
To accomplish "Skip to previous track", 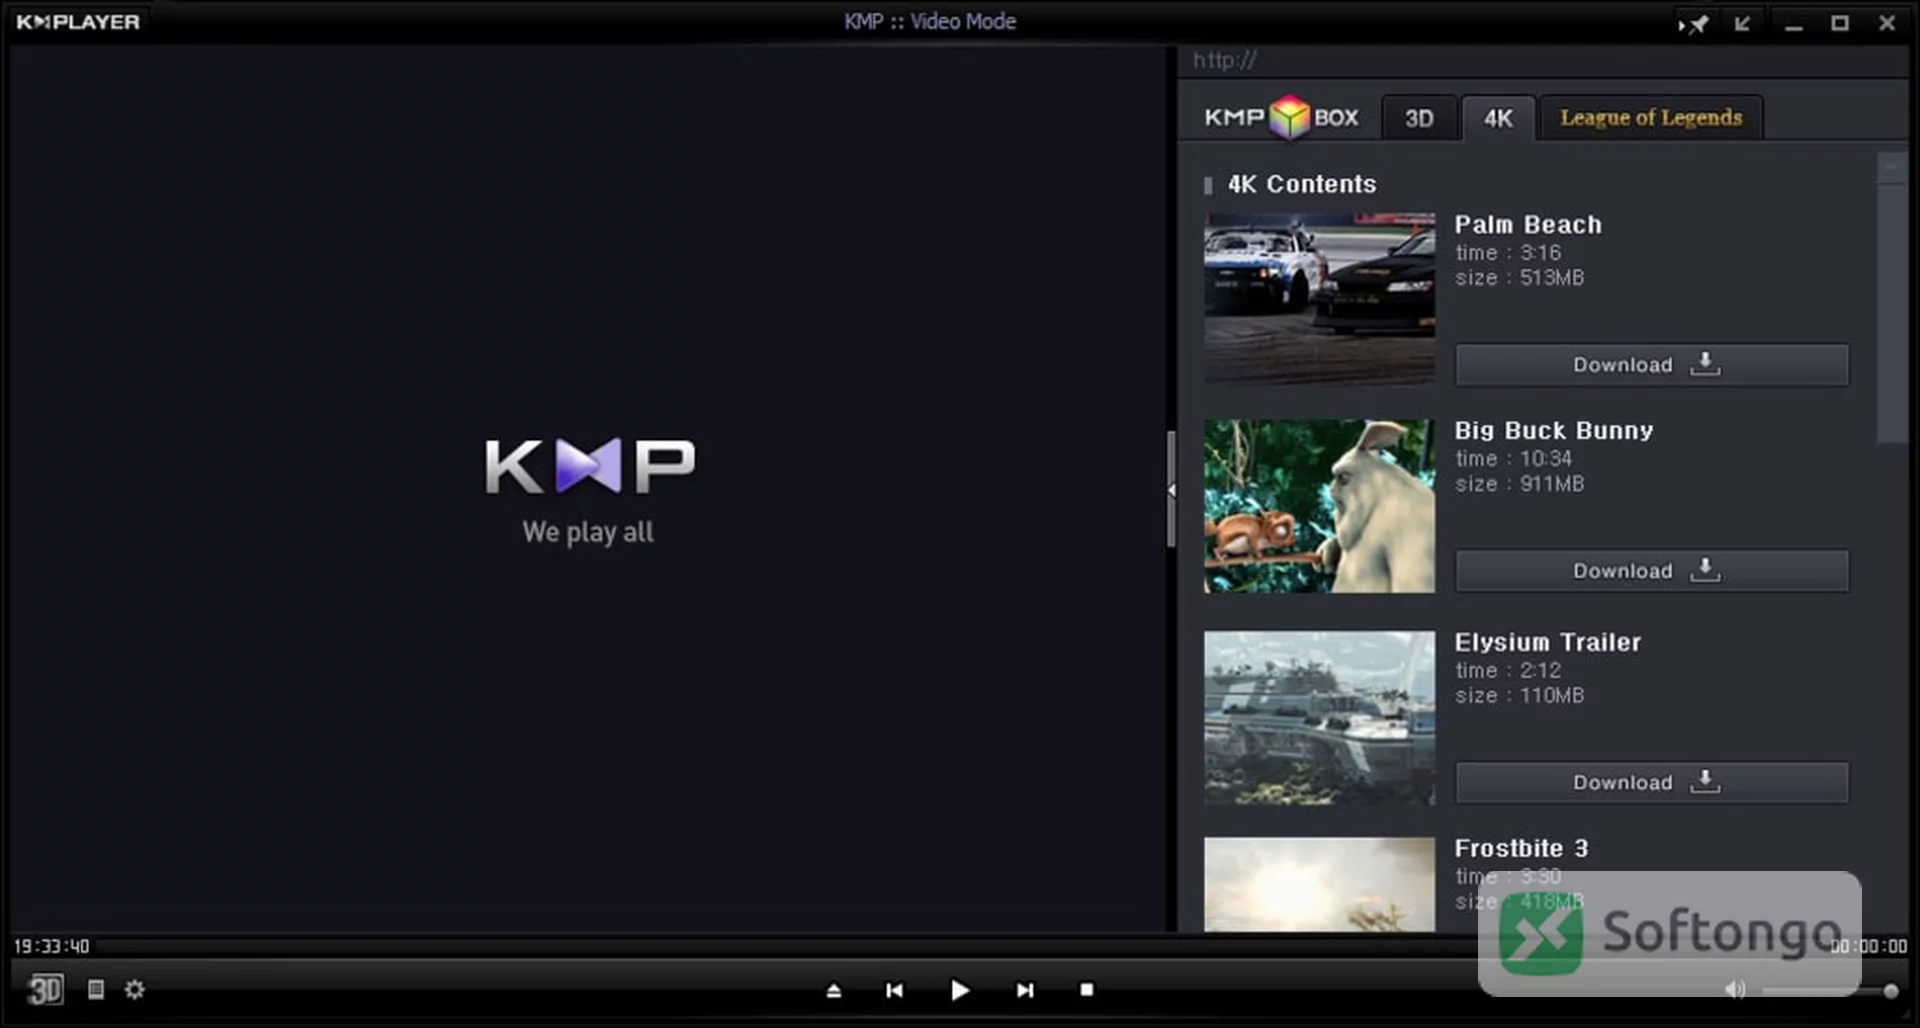I will pyautogui.click(x=895, y=990).
